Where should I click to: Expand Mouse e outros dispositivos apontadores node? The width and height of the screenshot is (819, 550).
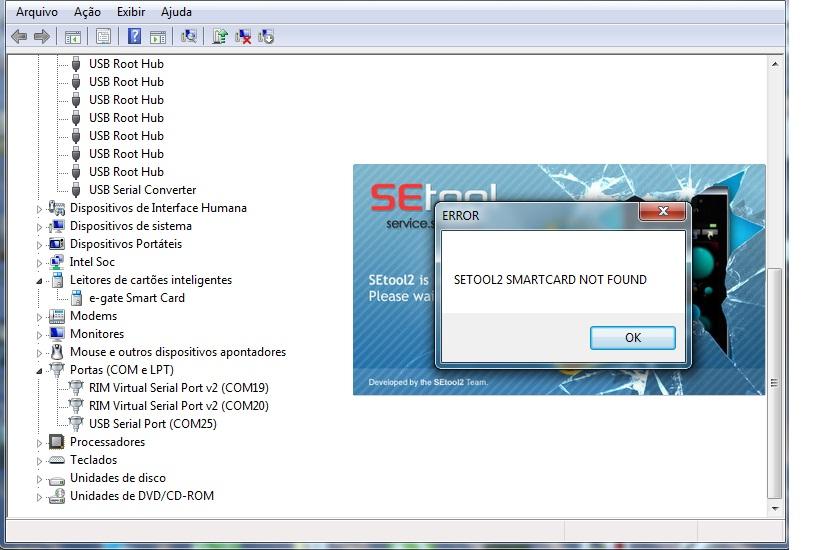click(39, 353)
